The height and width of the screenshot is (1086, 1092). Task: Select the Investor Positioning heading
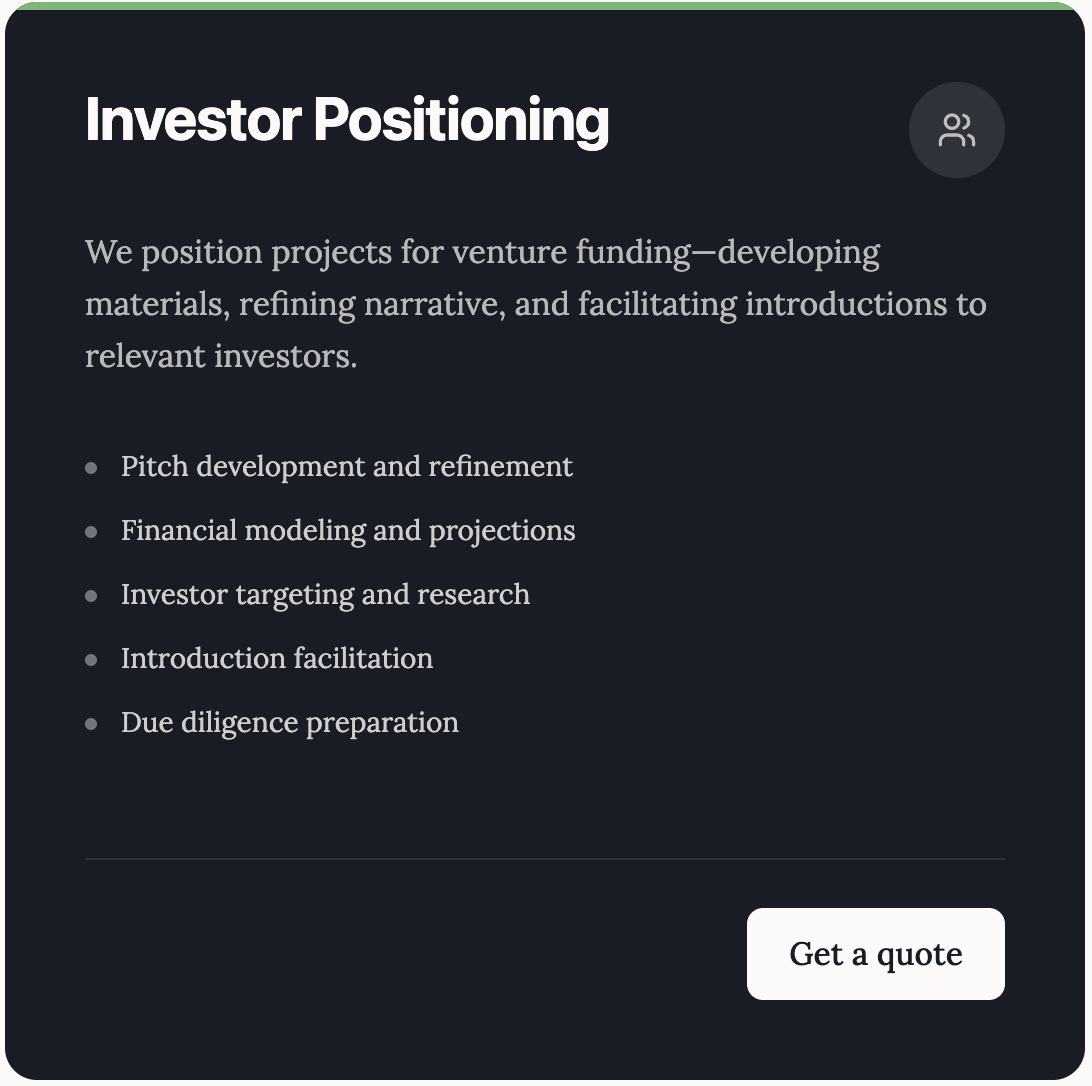tap(347, 120)
